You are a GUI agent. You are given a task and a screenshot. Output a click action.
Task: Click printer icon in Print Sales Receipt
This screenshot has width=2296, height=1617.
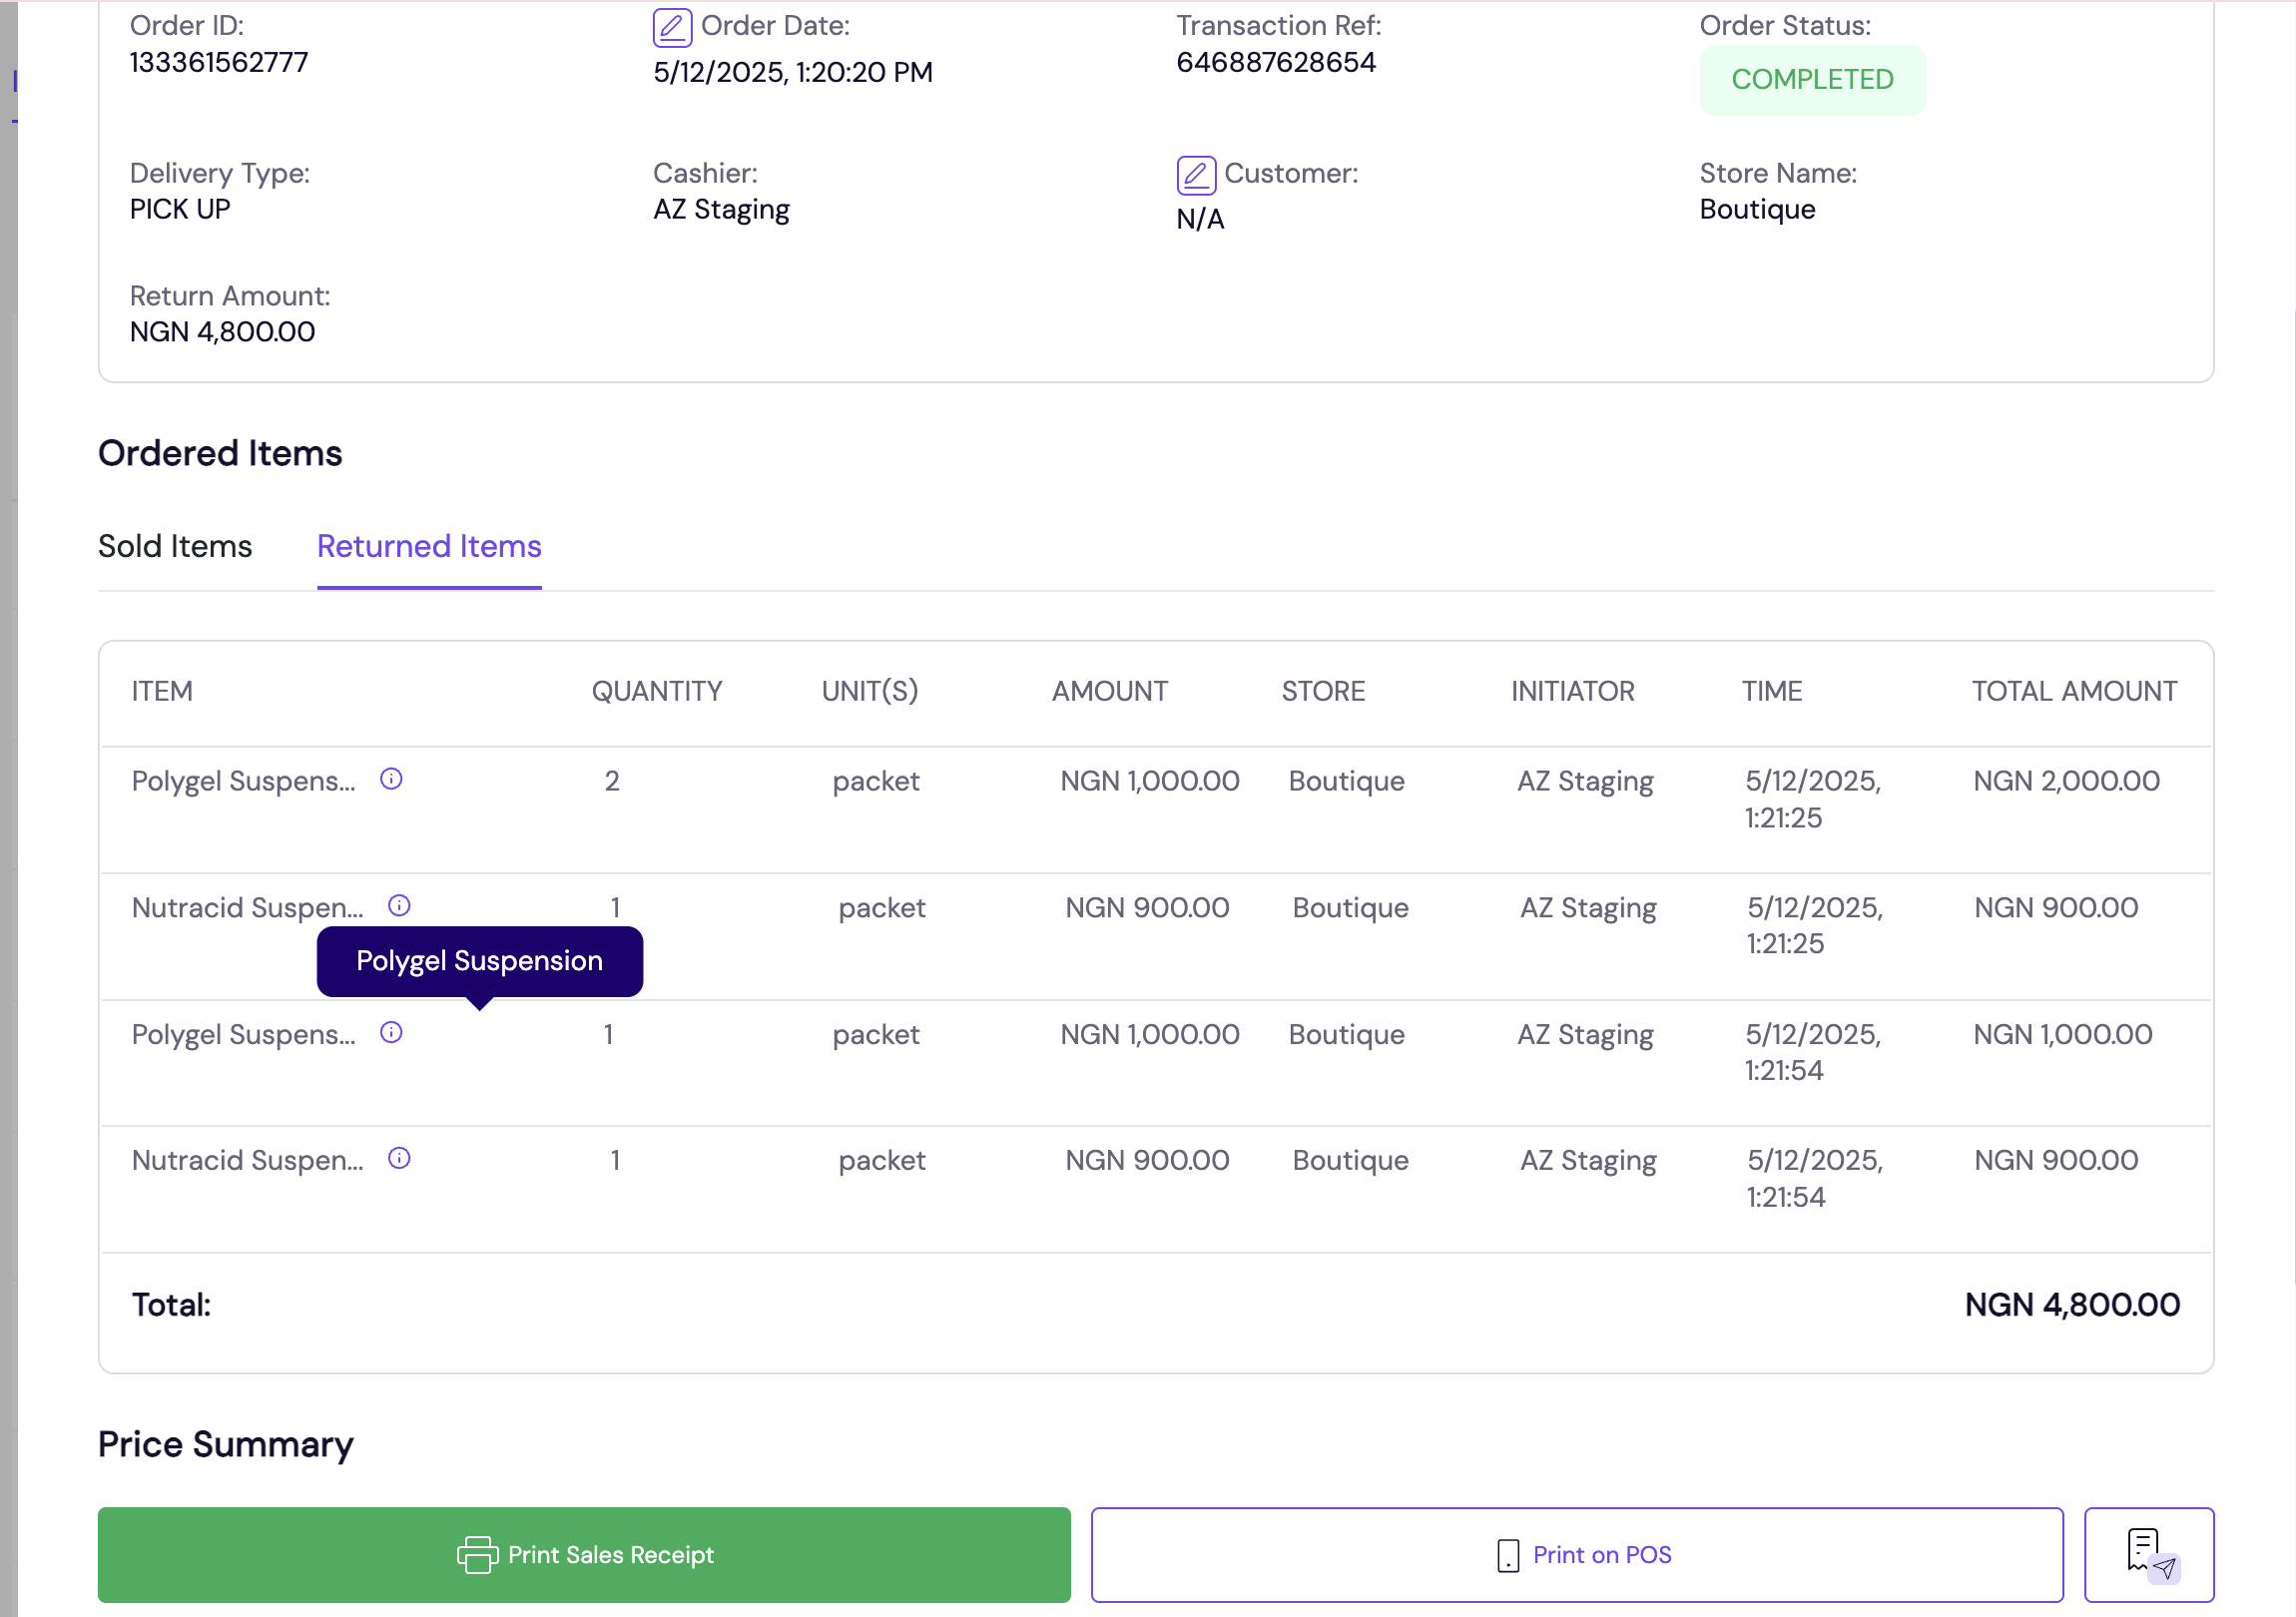(477, 1554)
